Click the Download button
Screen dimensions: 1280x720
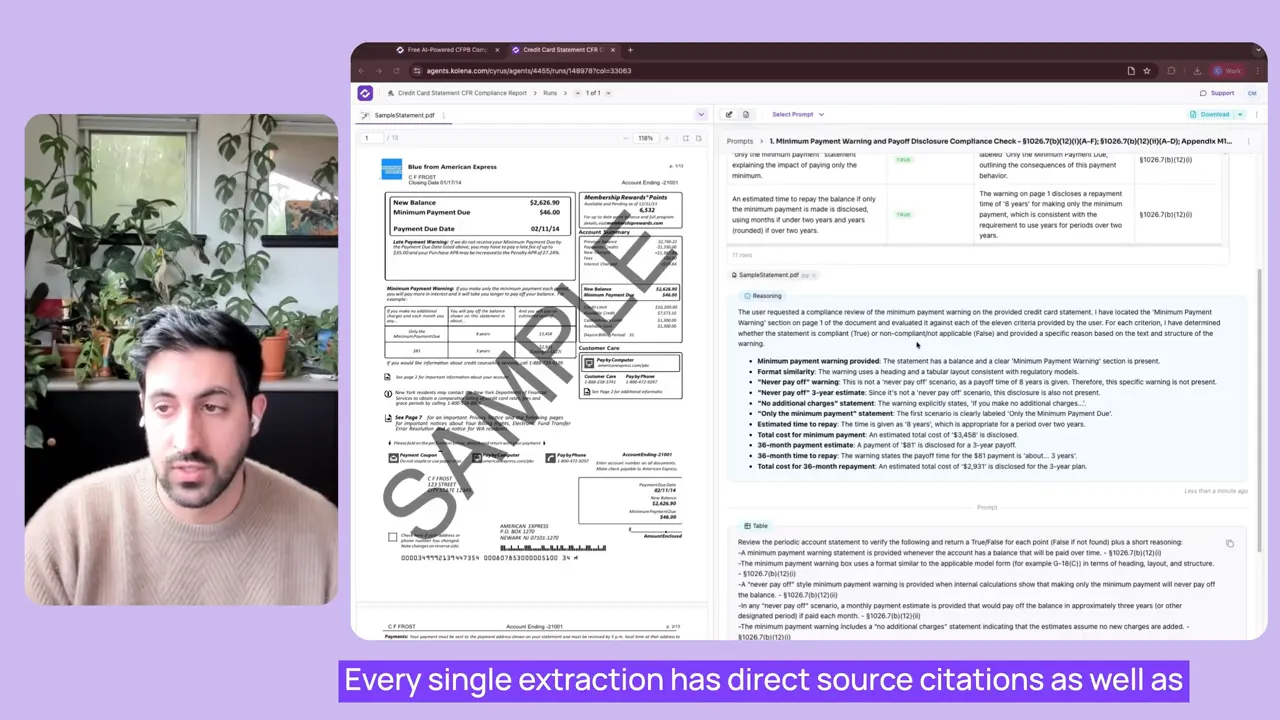(x=1214, y=114)
